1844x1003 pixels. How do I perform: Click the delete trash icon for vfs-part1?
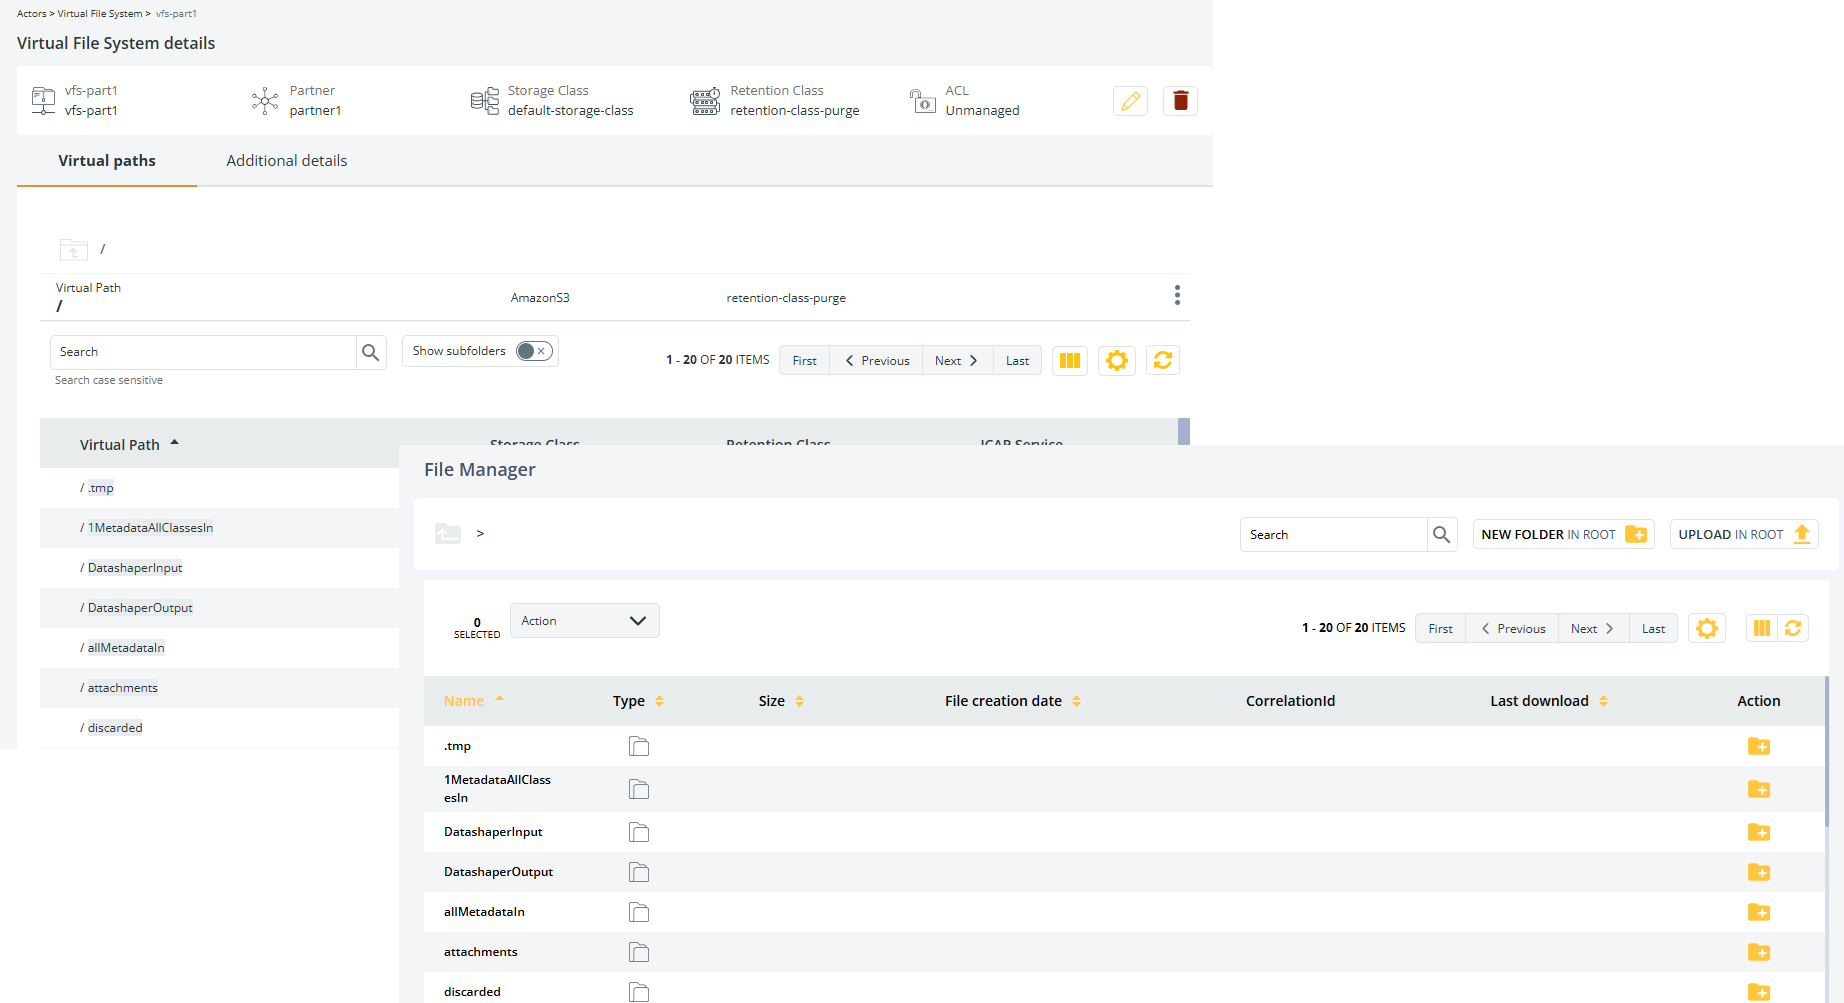(1180, 101)
